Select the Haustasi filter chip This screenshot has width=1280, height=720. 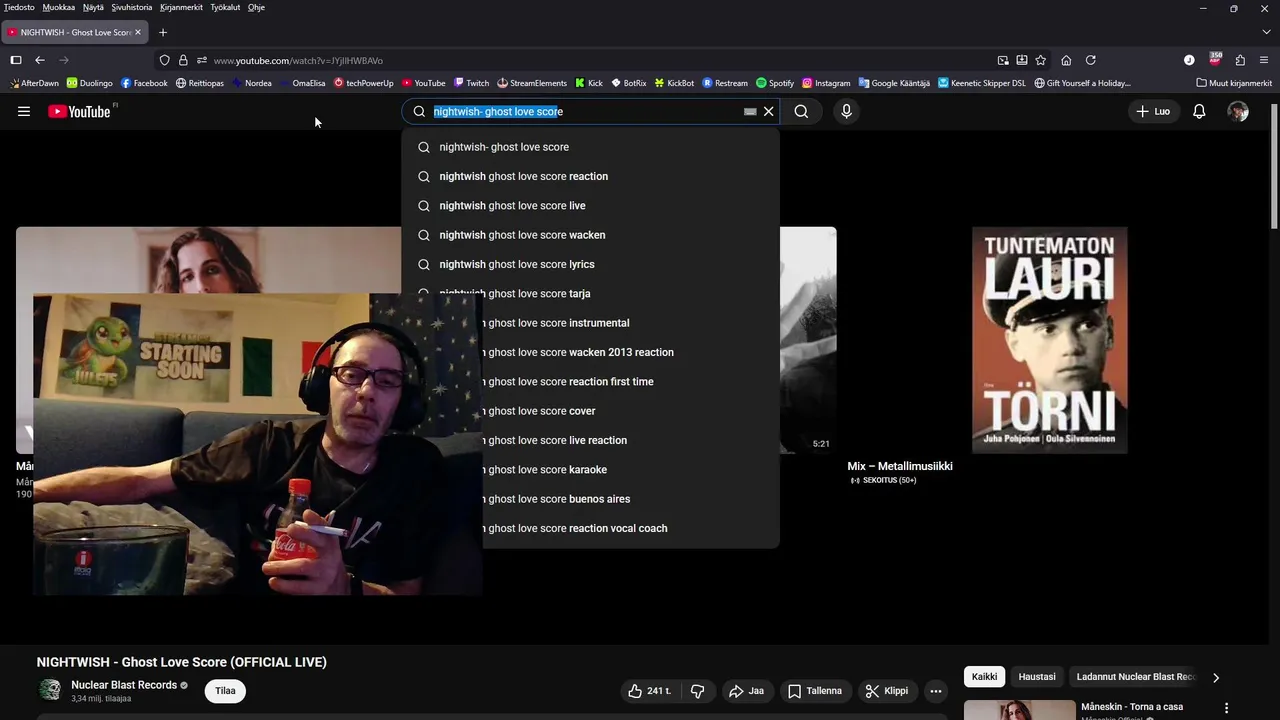click(1037, 677)
